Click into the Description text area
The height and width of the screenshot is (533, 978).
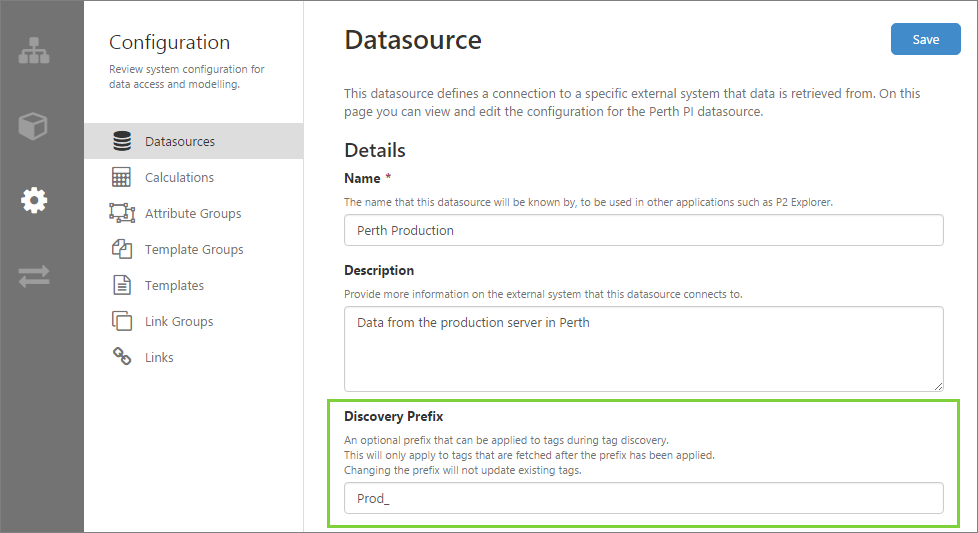pyautogui.click(x=643, y=348)
